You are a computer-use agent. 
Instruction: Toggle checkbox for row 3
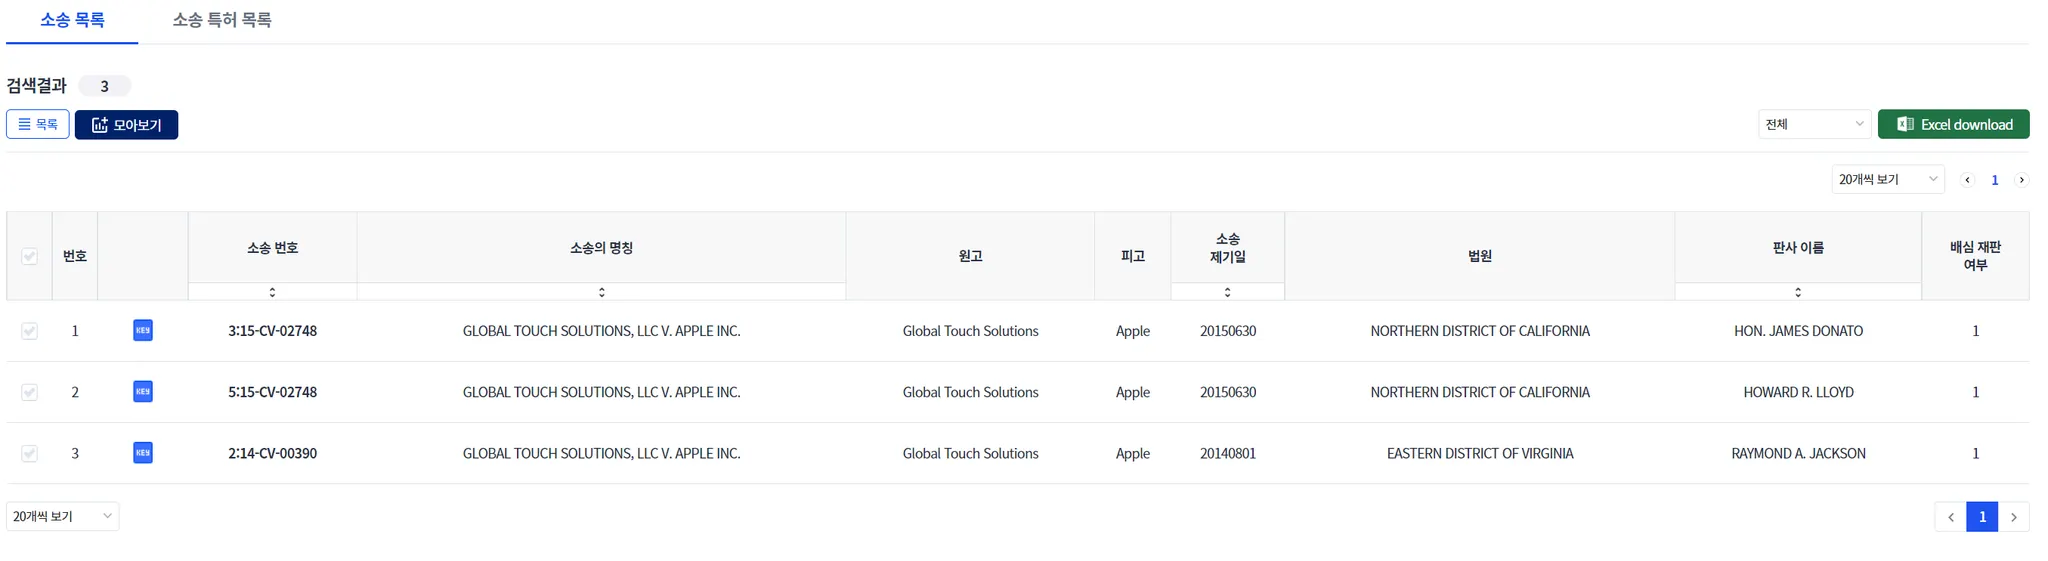pyautogui.click(x=30, y=453)
